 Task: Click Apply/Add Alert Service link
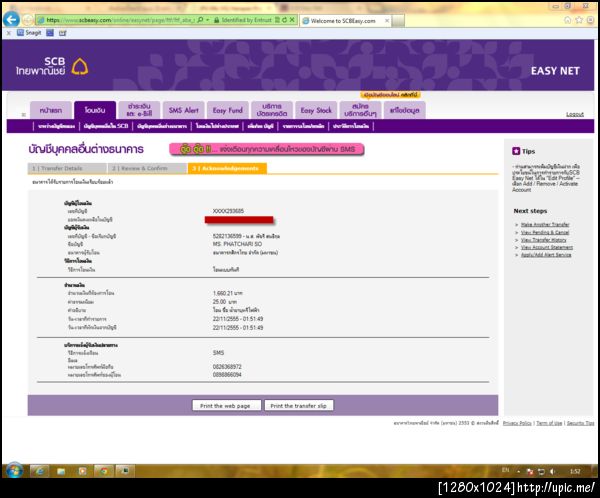546,255
